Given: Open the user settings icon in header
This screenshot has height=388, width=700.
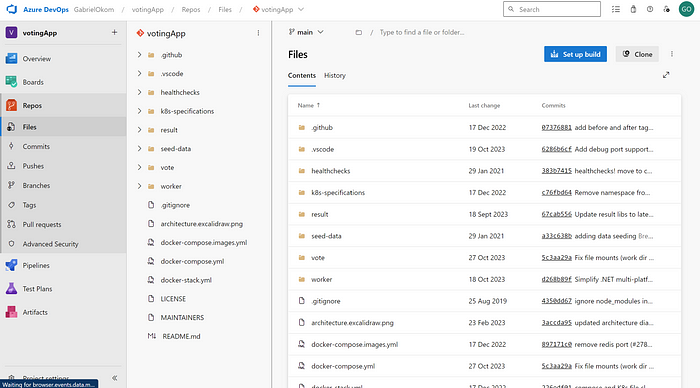Looking at the screenshot, I should tap(667, 9).
